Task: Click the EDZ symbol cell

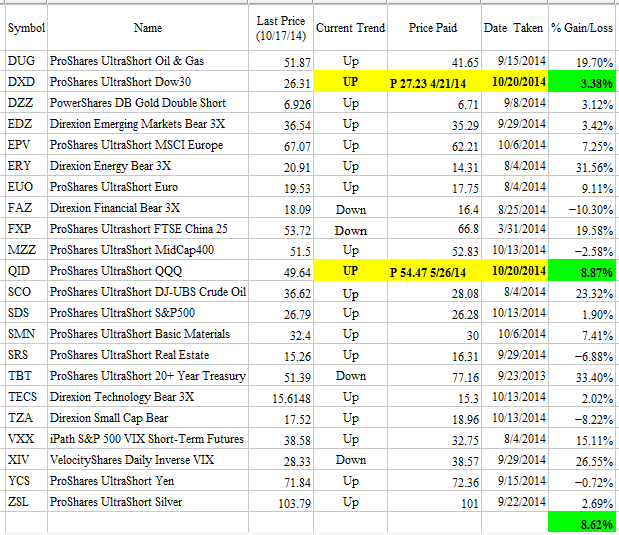Action: (x=26, y=124)
